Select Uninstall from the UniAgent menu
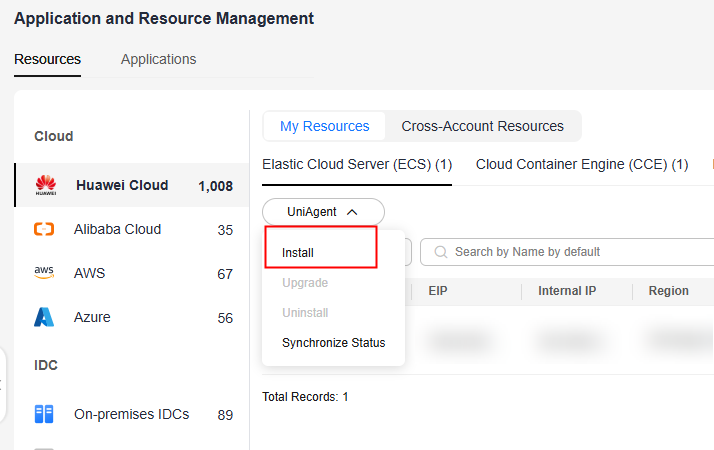714x450 pixels. [305, 313]
